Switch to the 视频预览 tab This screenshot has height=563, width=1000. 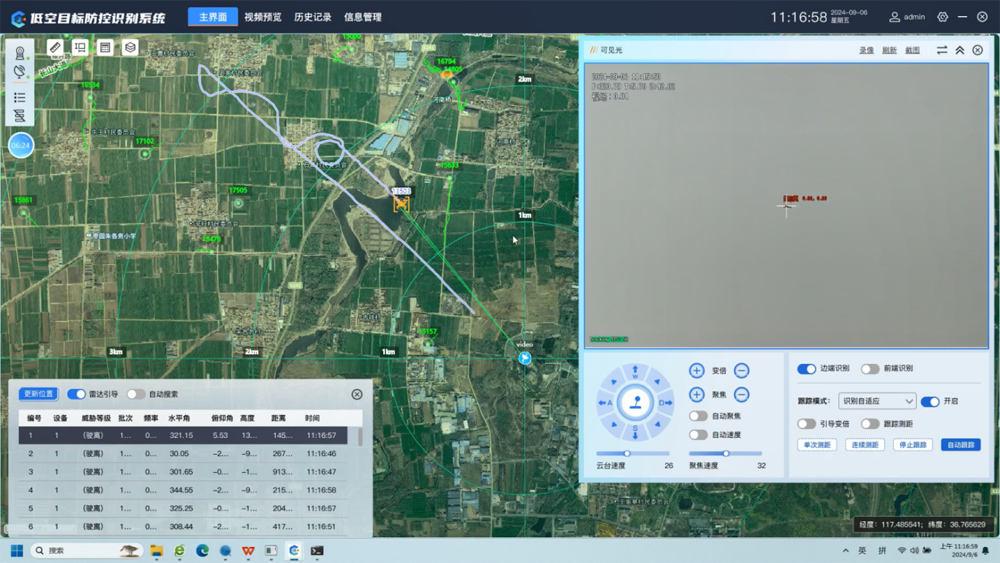263,17
